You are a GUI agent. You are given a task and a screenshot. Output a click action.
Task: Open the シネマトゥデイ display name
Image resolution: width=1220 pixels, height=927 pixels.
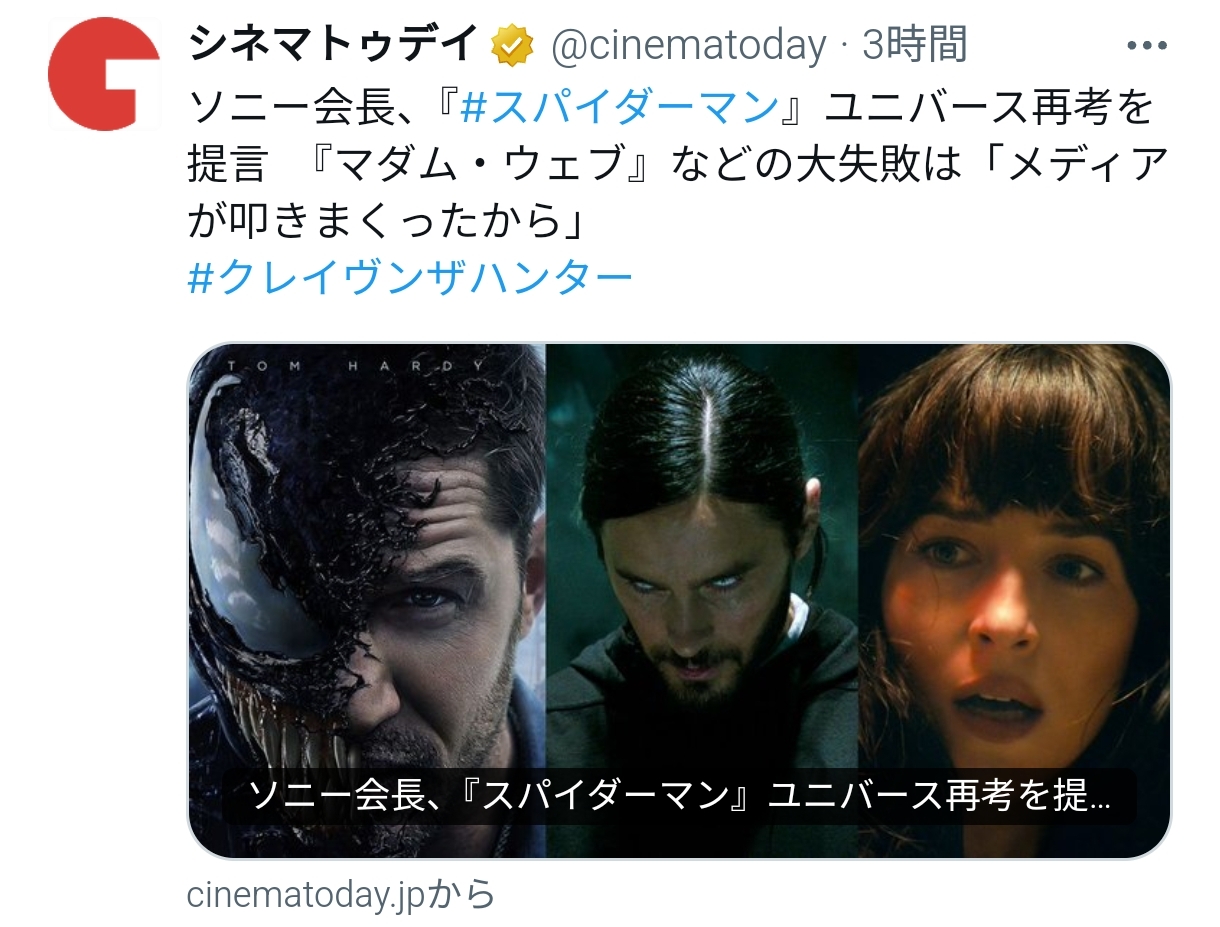tap(335, 44)
